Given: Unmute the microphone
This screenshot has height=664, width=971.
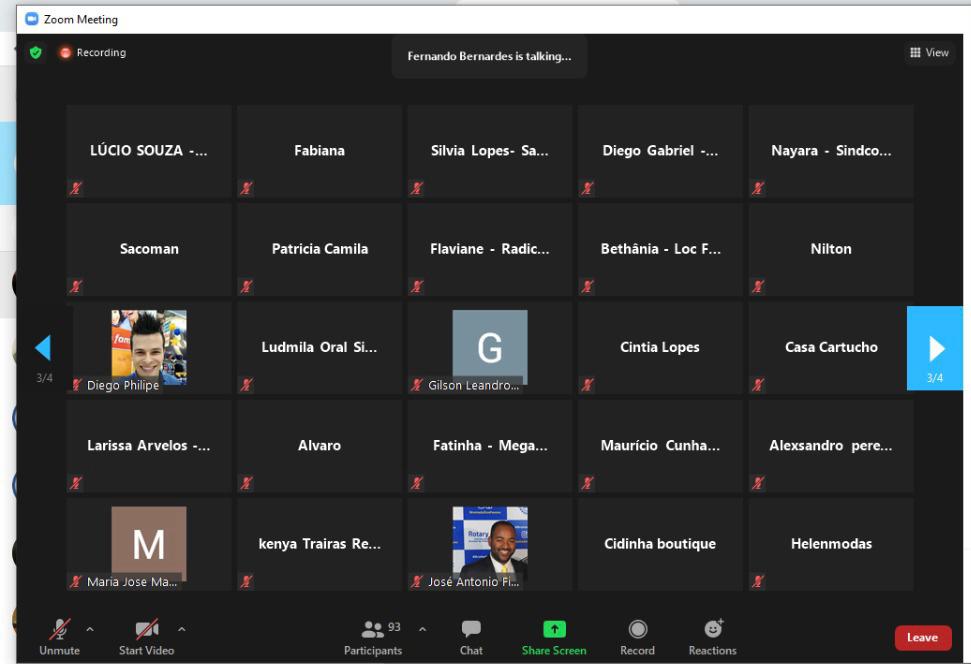Looking at the screenshot, I should (59, 636).
